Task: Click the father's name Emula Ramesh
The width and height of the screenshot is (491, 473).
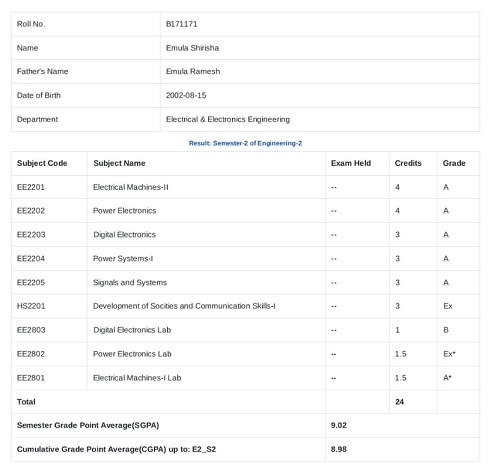Action: coord(193,72)
